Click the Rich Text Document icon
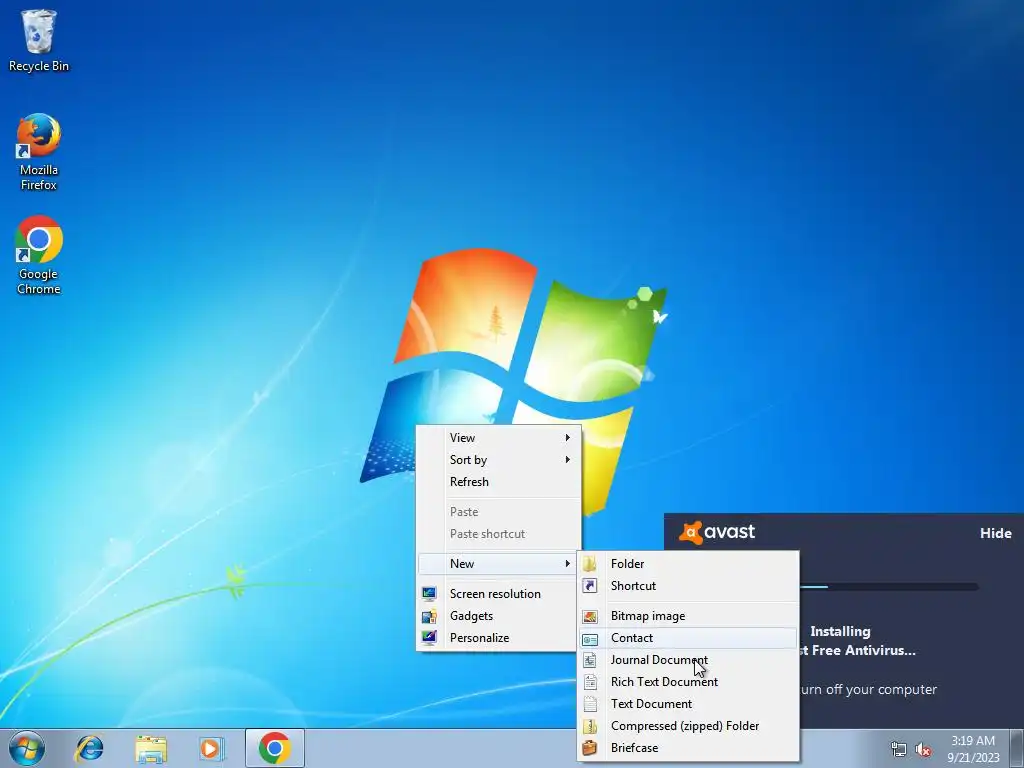 click(590, 682)
